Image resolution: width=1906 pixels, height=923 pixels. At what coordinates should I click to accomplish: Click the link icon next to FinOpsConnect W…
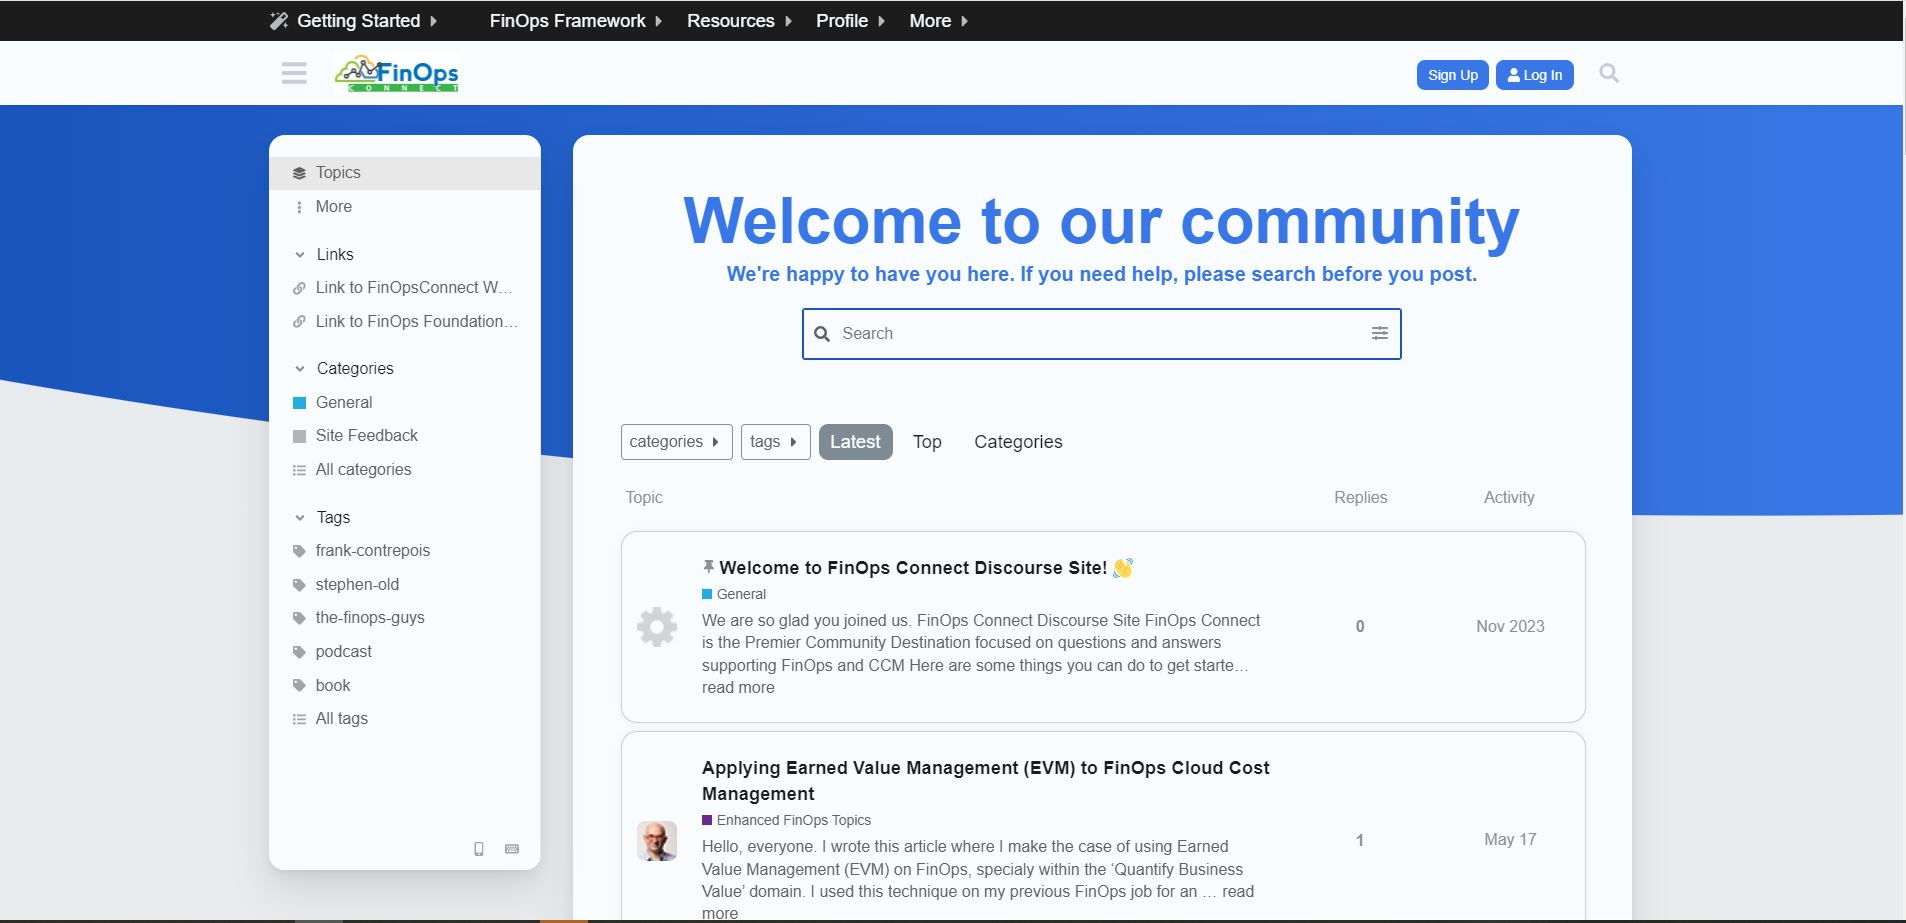299,288
